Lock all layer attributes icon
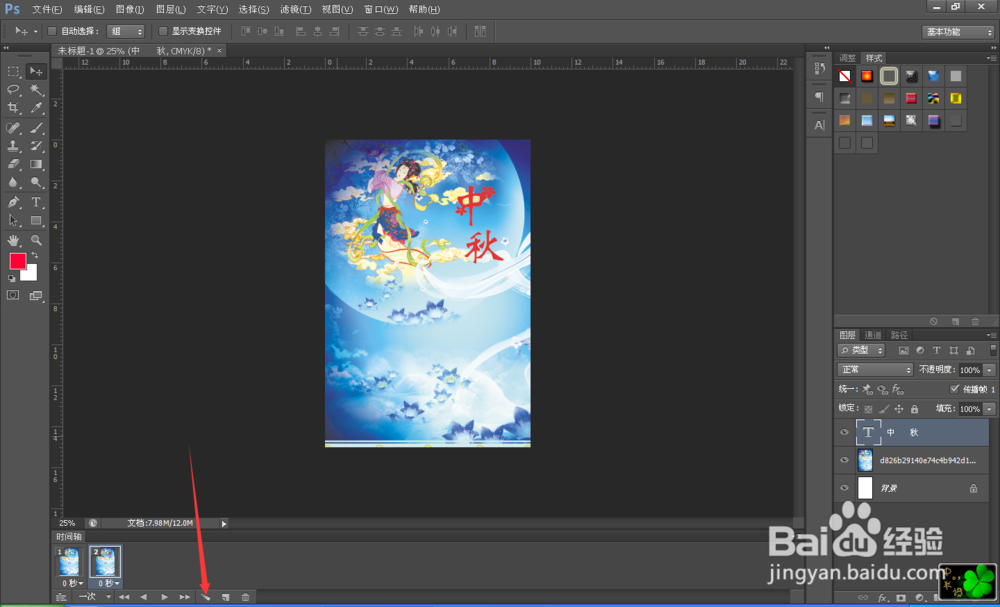Viewport: 1000px width, 607px height. point(915,409)
